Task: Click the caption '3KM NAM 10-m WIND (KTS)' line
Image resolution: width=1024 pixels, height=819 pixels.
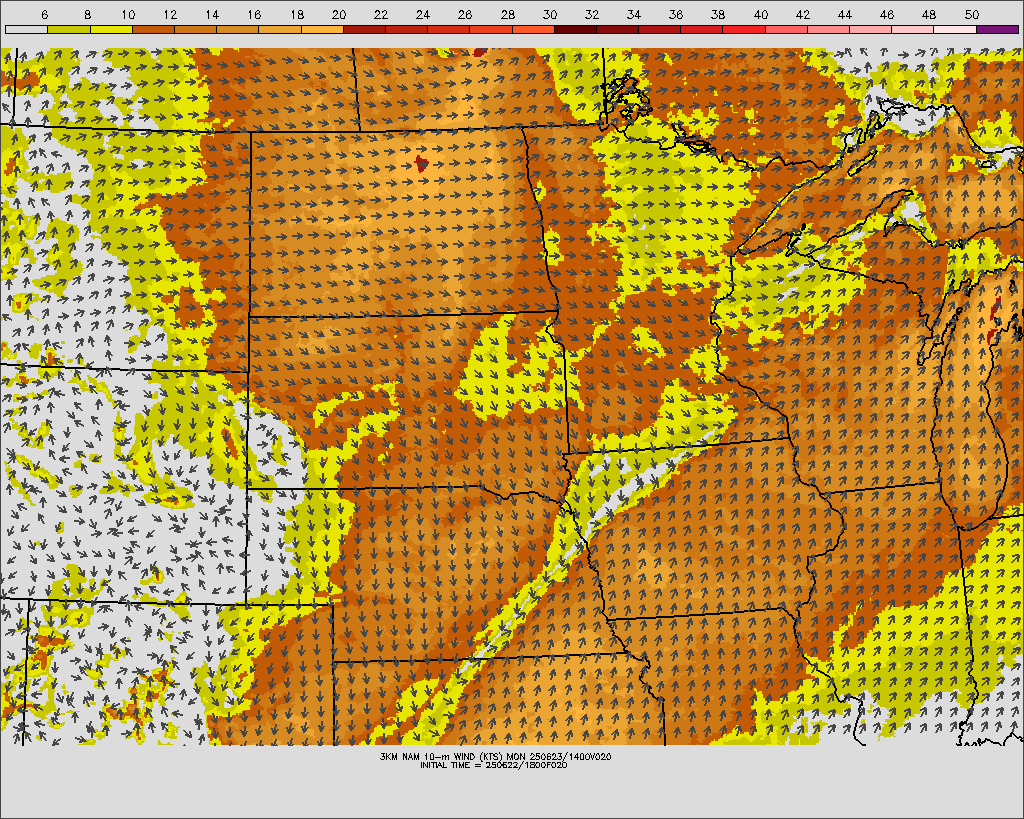Action: click(495, 756)
